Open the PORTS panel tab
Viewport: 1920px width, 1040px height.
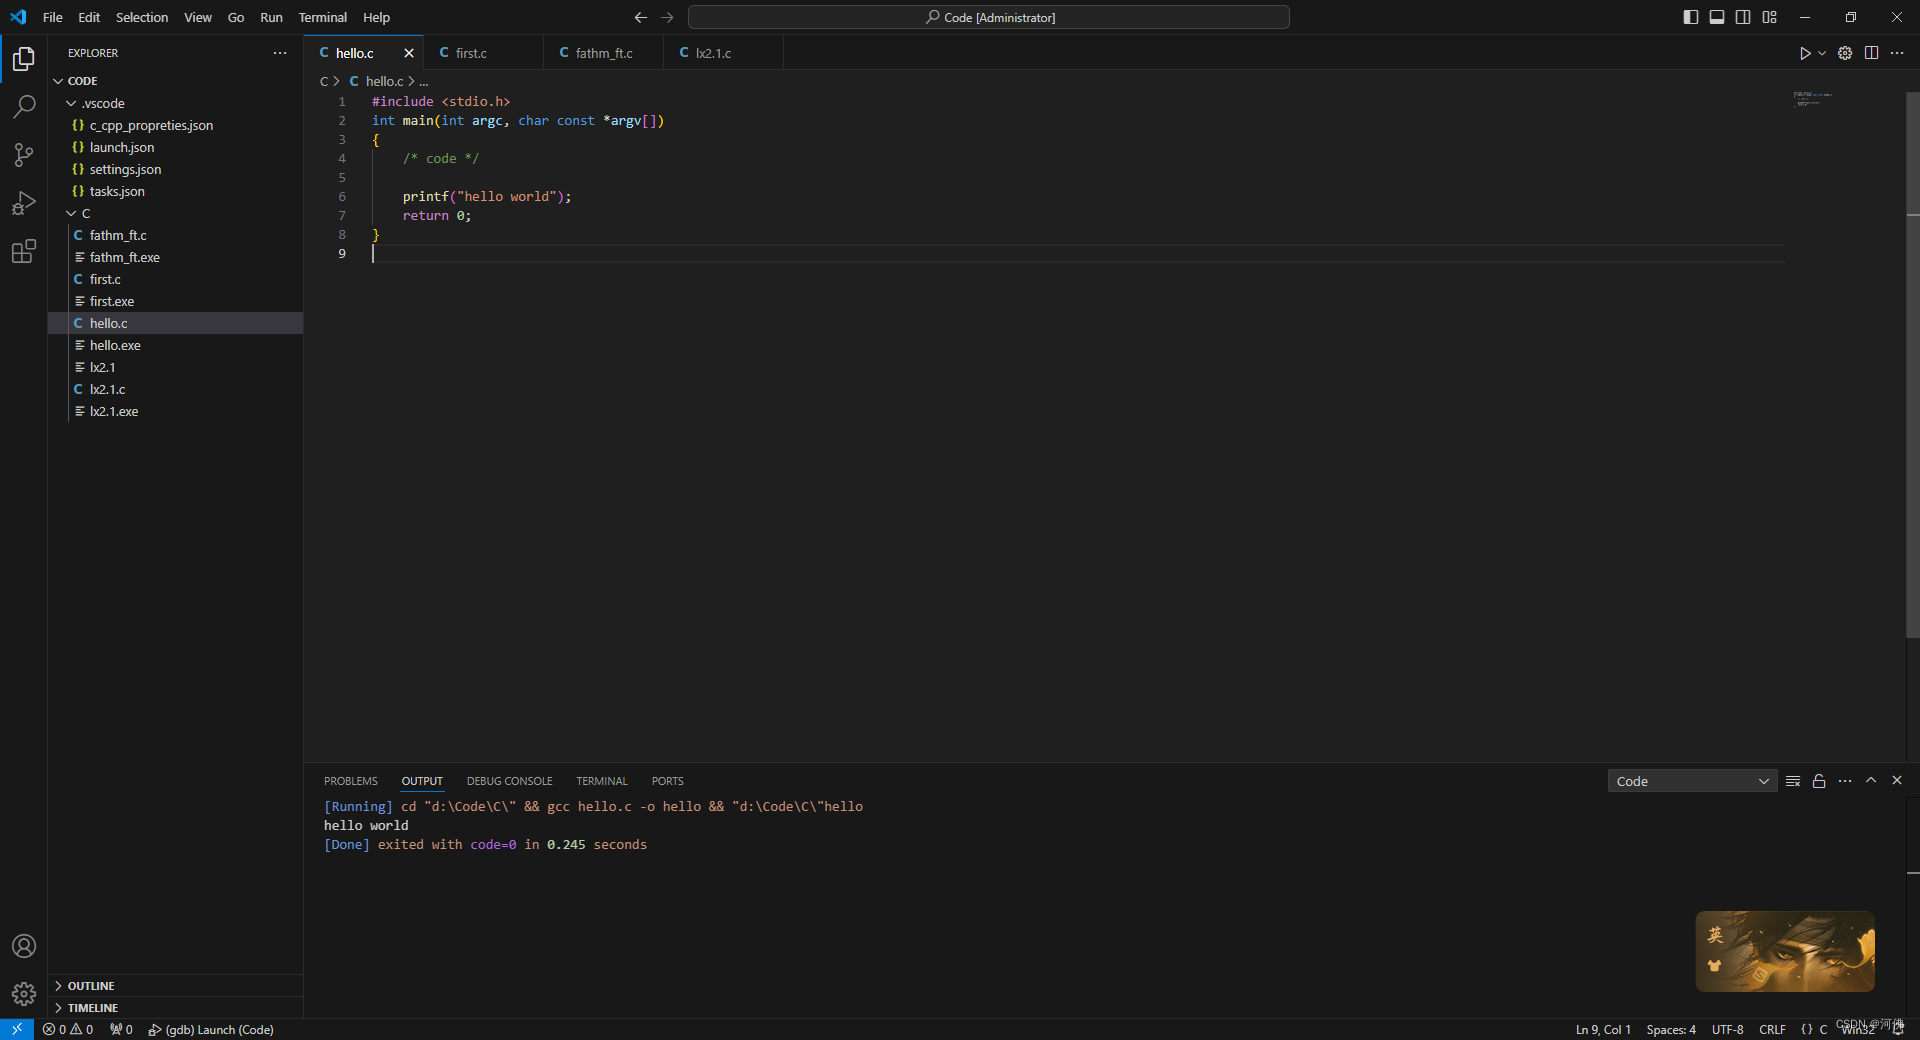point(668,781)
